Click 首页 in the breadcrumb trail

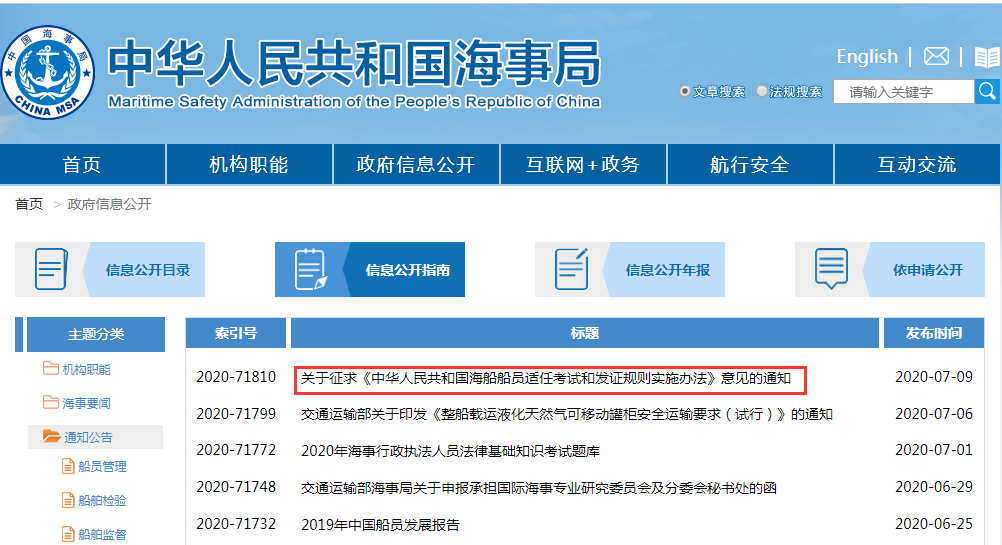tap(29, 204)
